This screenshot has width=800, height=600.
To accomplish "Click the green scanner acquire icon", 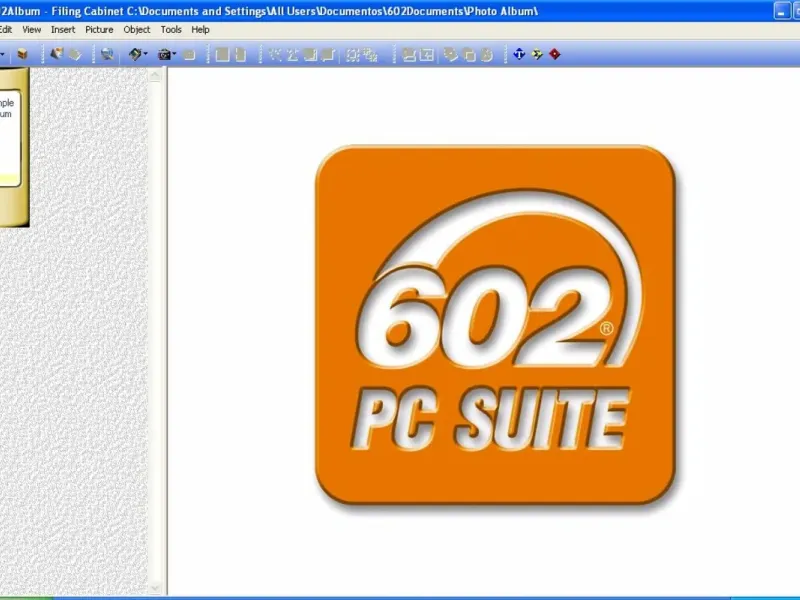I will [135, 54].
